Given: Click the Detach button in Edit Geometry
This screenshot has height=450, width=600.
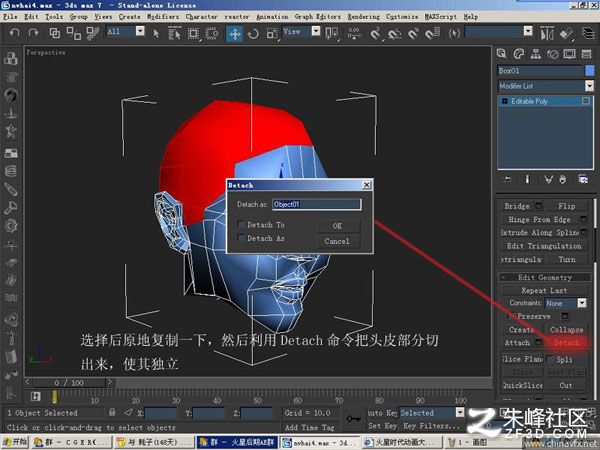Looking at the screenshot, I should pyautogui.click(x=567, y=342).
